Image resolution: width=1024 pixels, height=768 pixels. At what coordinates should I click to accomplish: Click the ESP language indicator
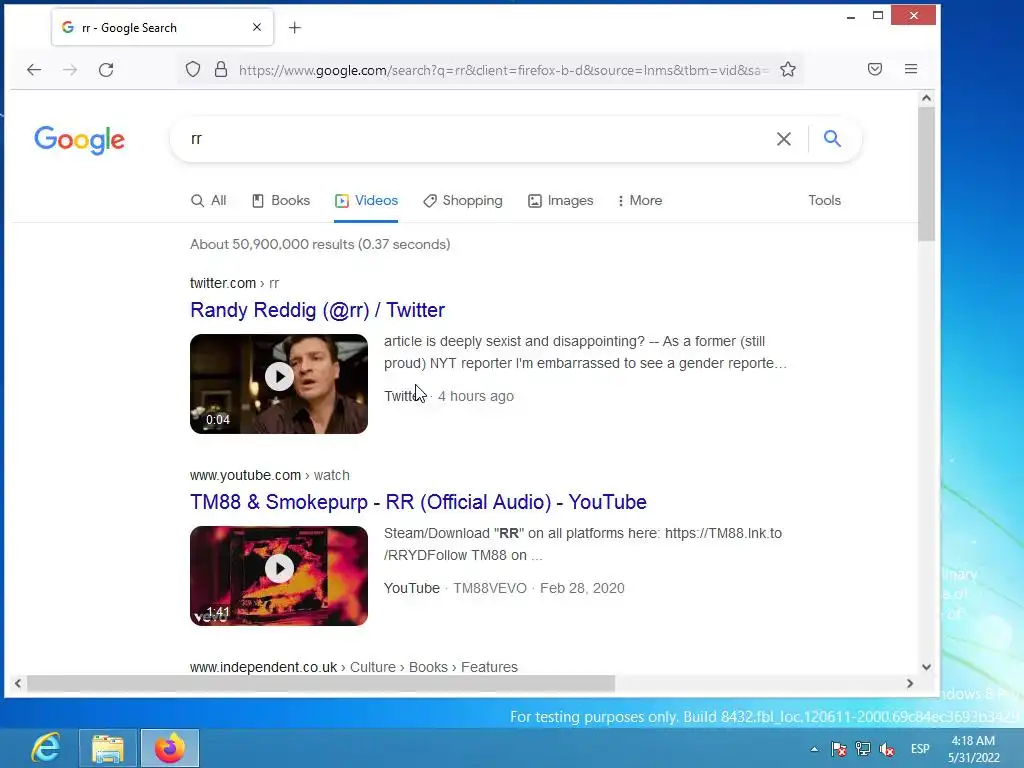click(x=920, y=748)
